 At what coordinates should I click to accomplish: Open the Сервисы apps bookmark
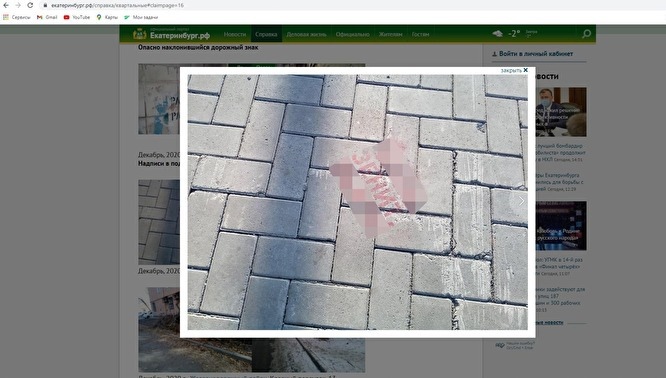click(17, 17)
